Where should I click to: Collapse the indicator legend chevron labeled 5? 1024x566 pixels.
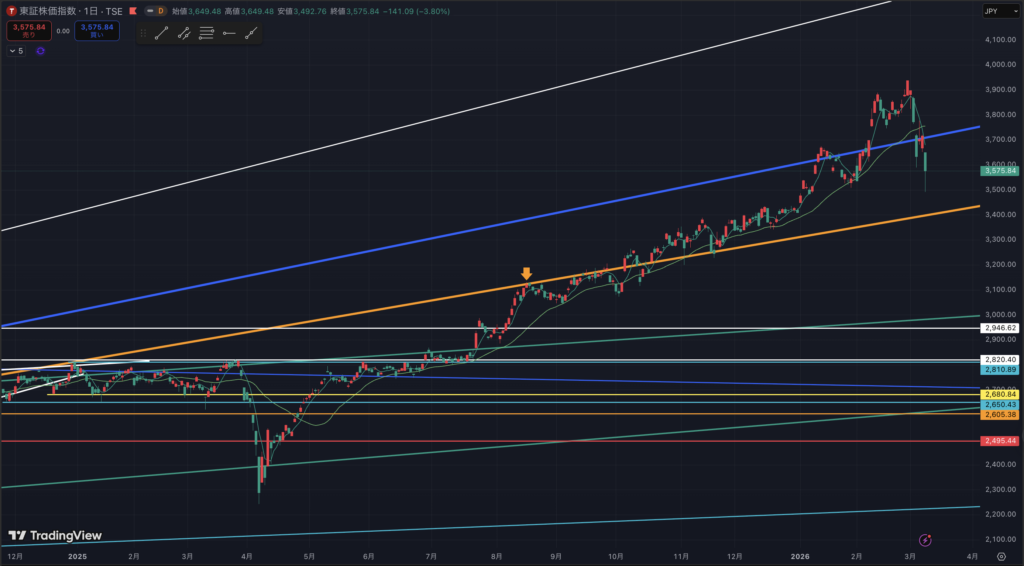[12, 50]
